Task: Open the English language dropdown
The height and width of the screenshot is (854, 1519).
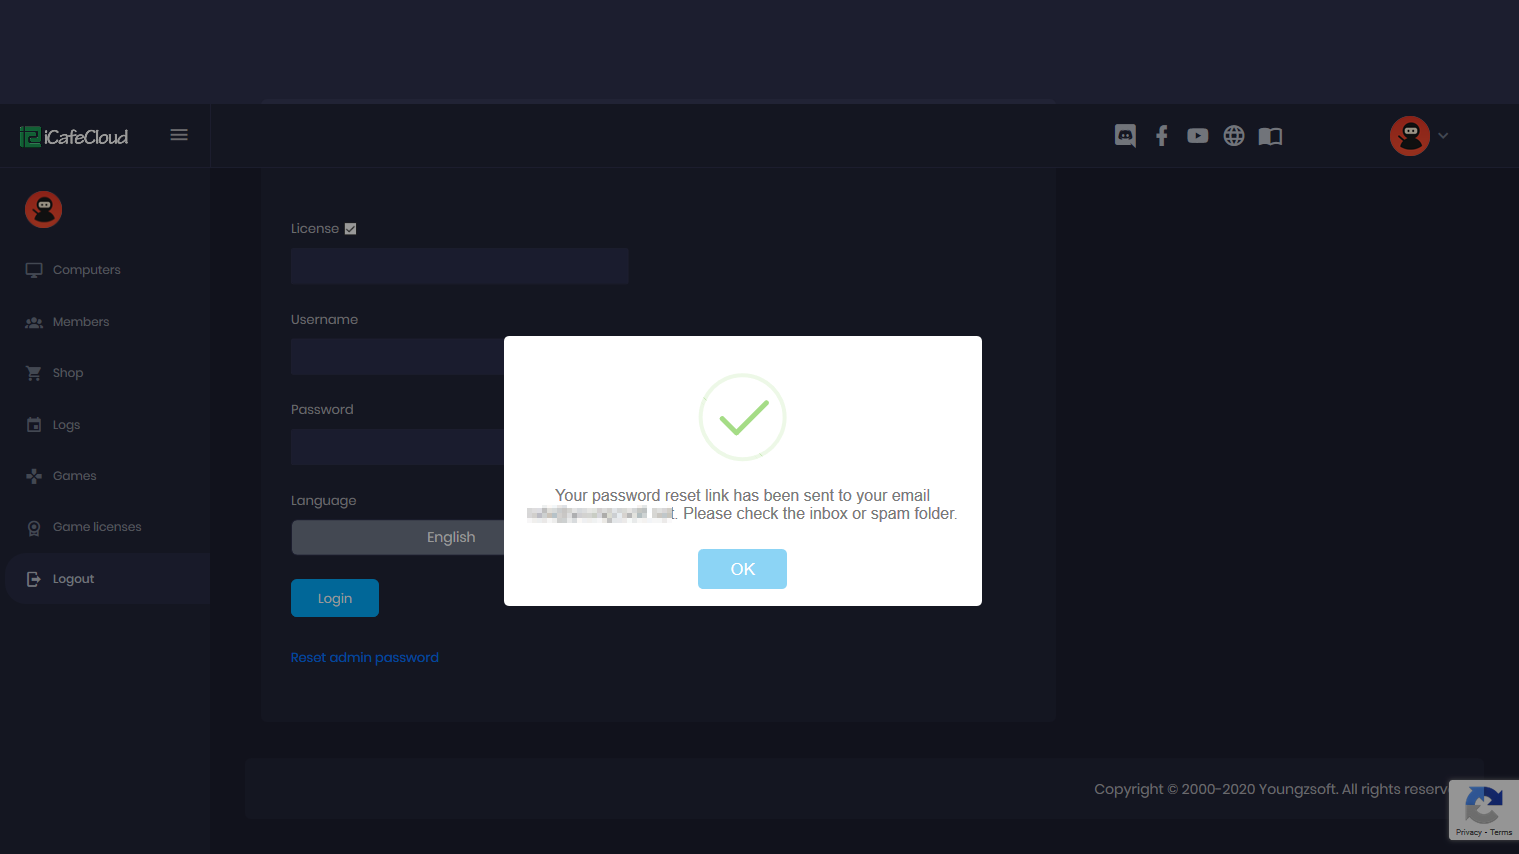Action: pos(398,537)
